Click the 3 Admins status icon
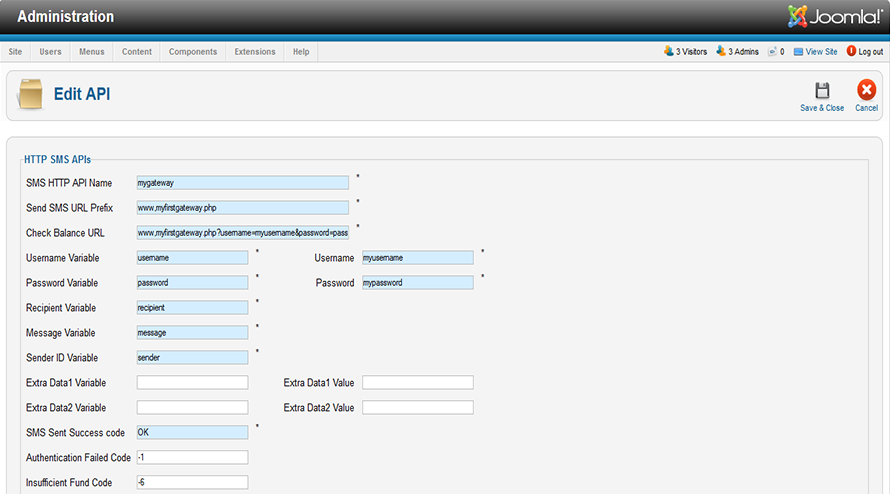 (x=721, y=51)
